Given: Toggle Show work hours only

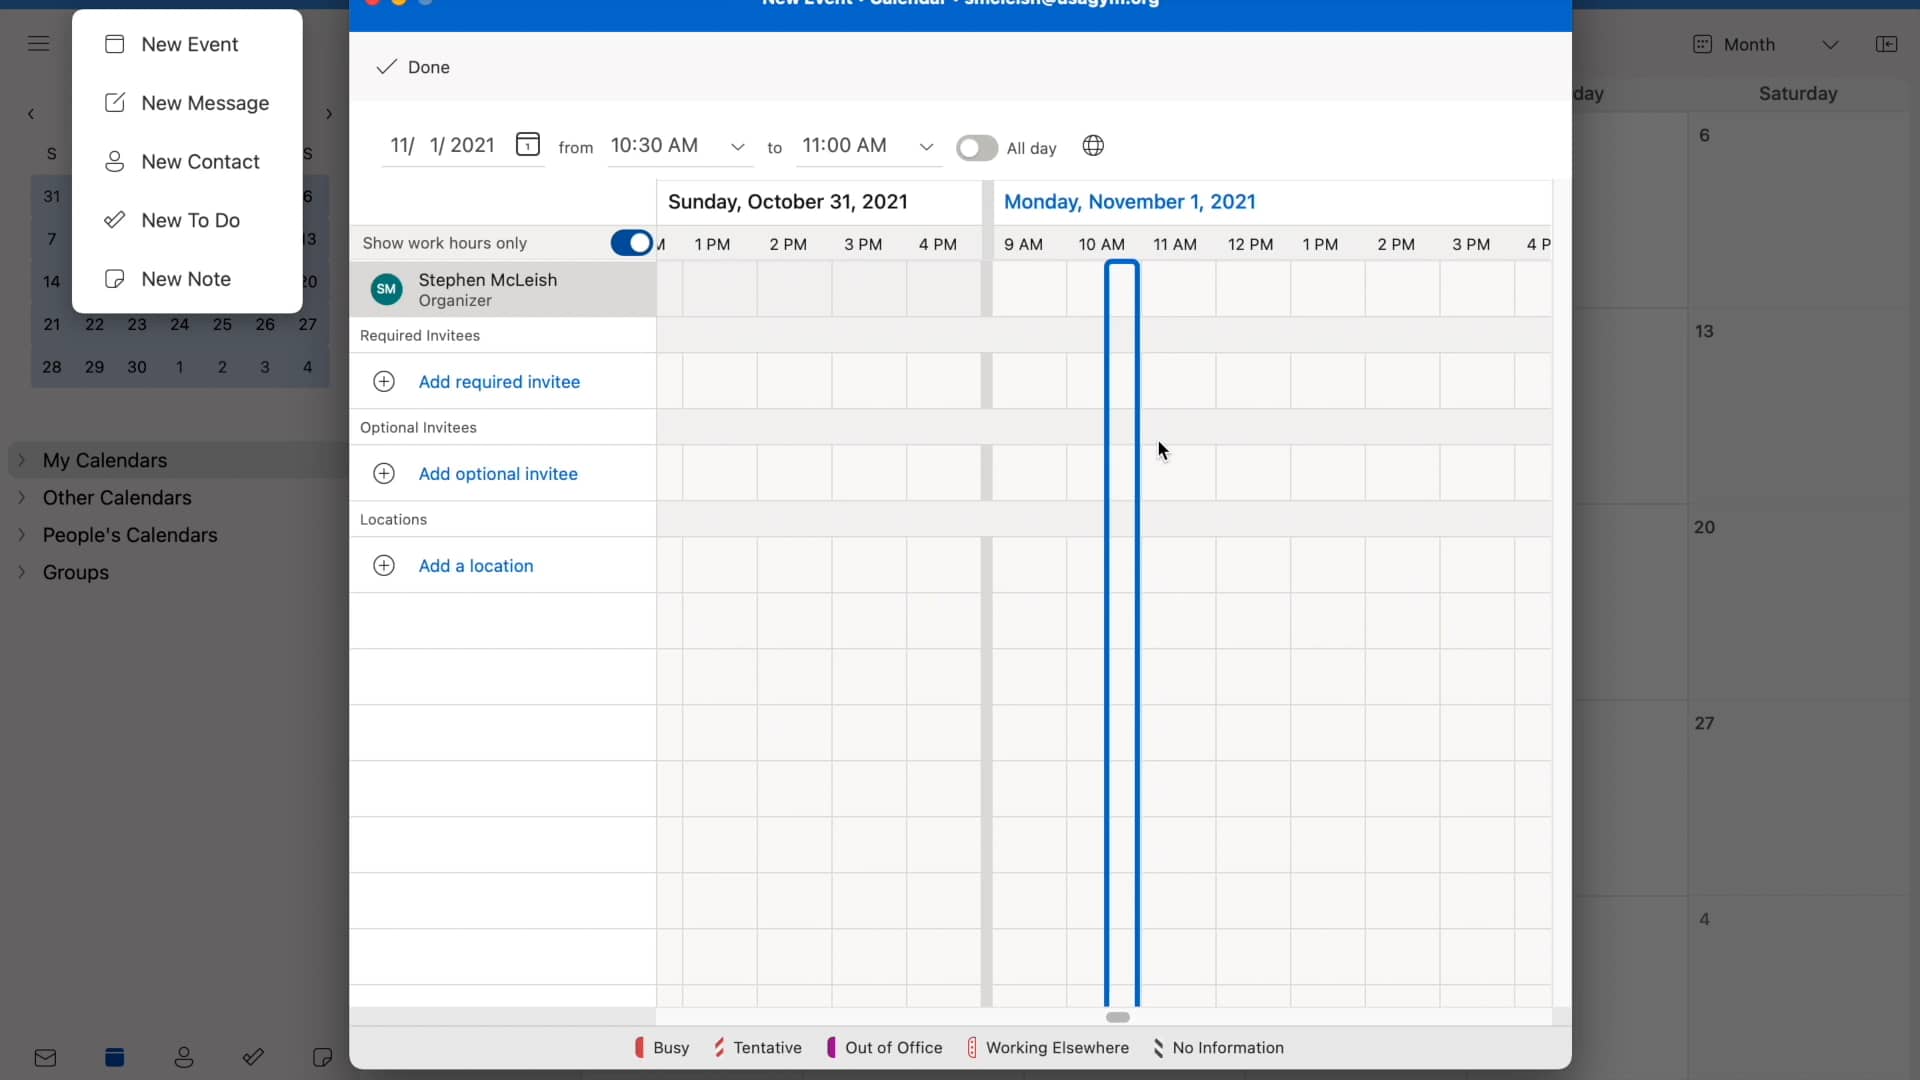Looking at the screenshot, I should point(630,243).
